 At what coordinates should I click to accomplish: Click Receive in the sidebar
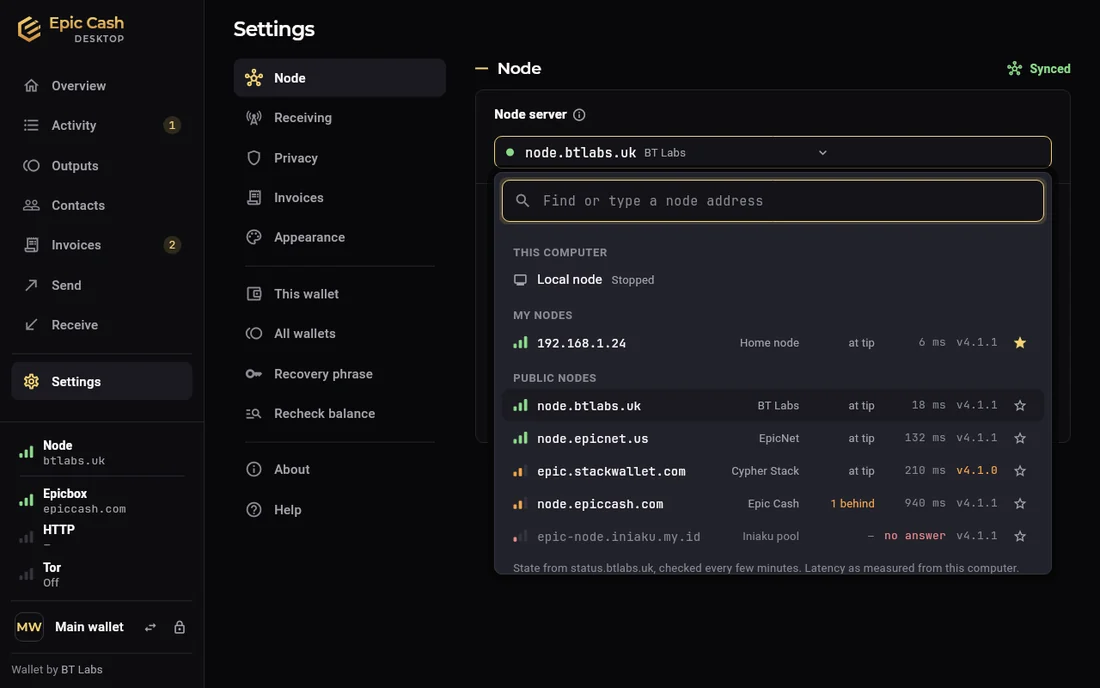102,325
